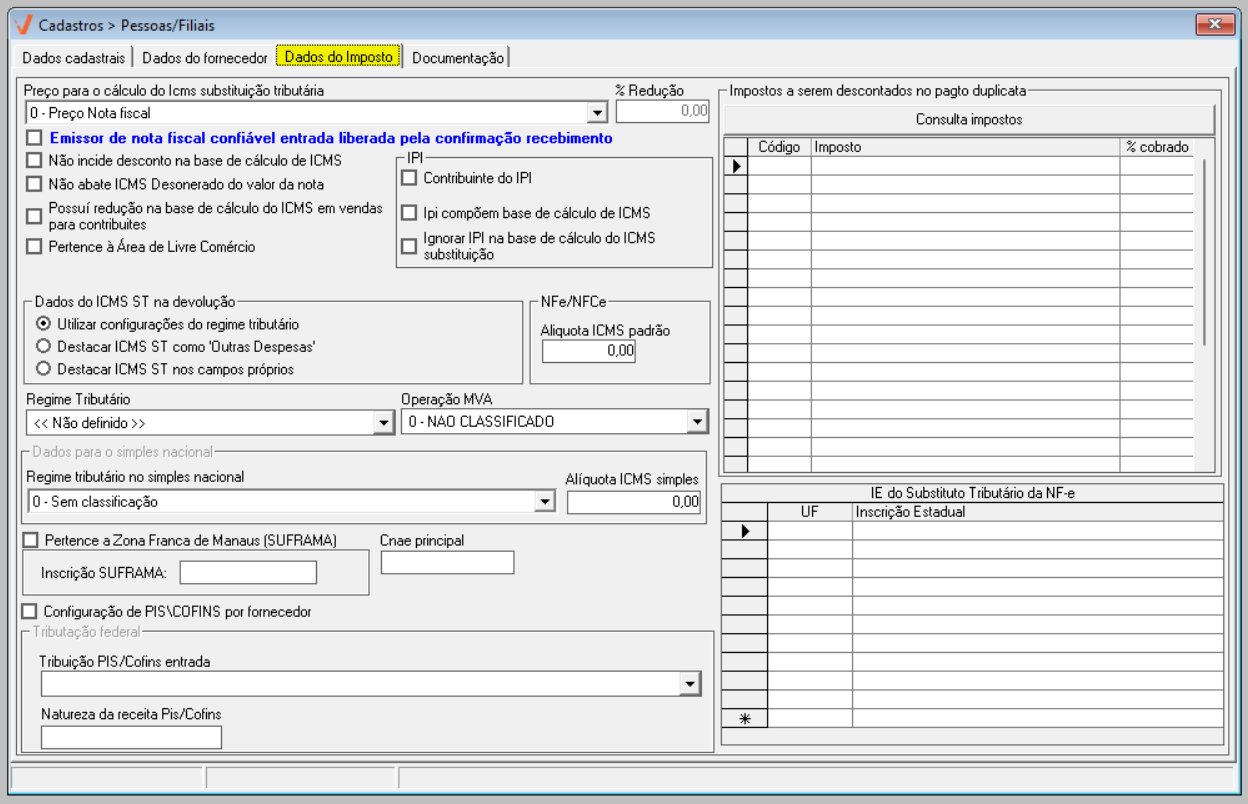Viewport: 1248px width, 804px height.
Task: Close the Pessoas/Filiais window
Action: pos(1214,24)
